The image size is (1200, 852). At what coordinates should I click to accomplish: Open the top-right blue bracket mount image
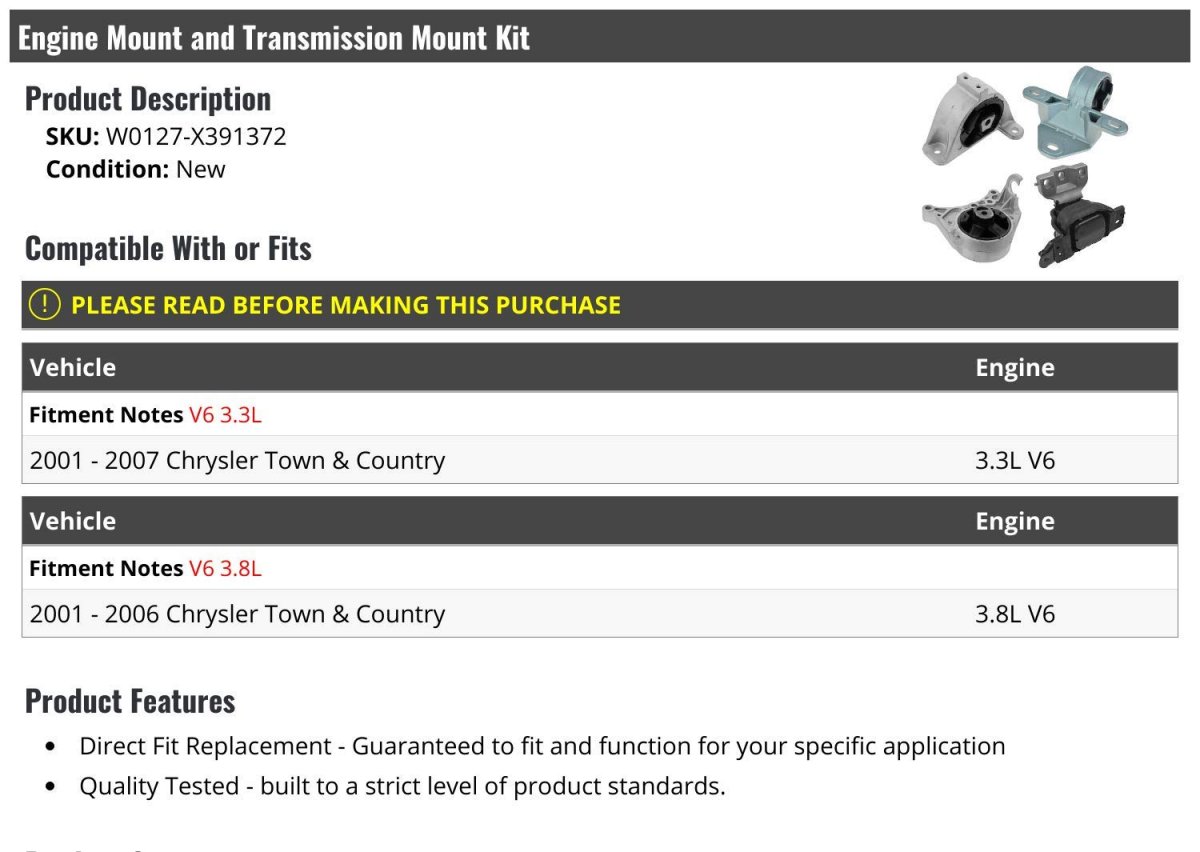pos(1078,111)
